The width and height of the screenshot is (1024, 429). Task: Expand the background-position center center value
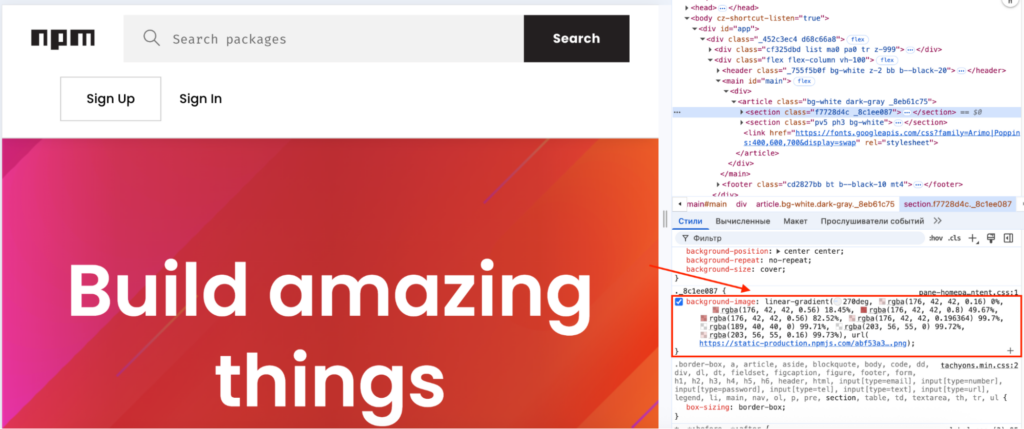(x=777, y=251)
